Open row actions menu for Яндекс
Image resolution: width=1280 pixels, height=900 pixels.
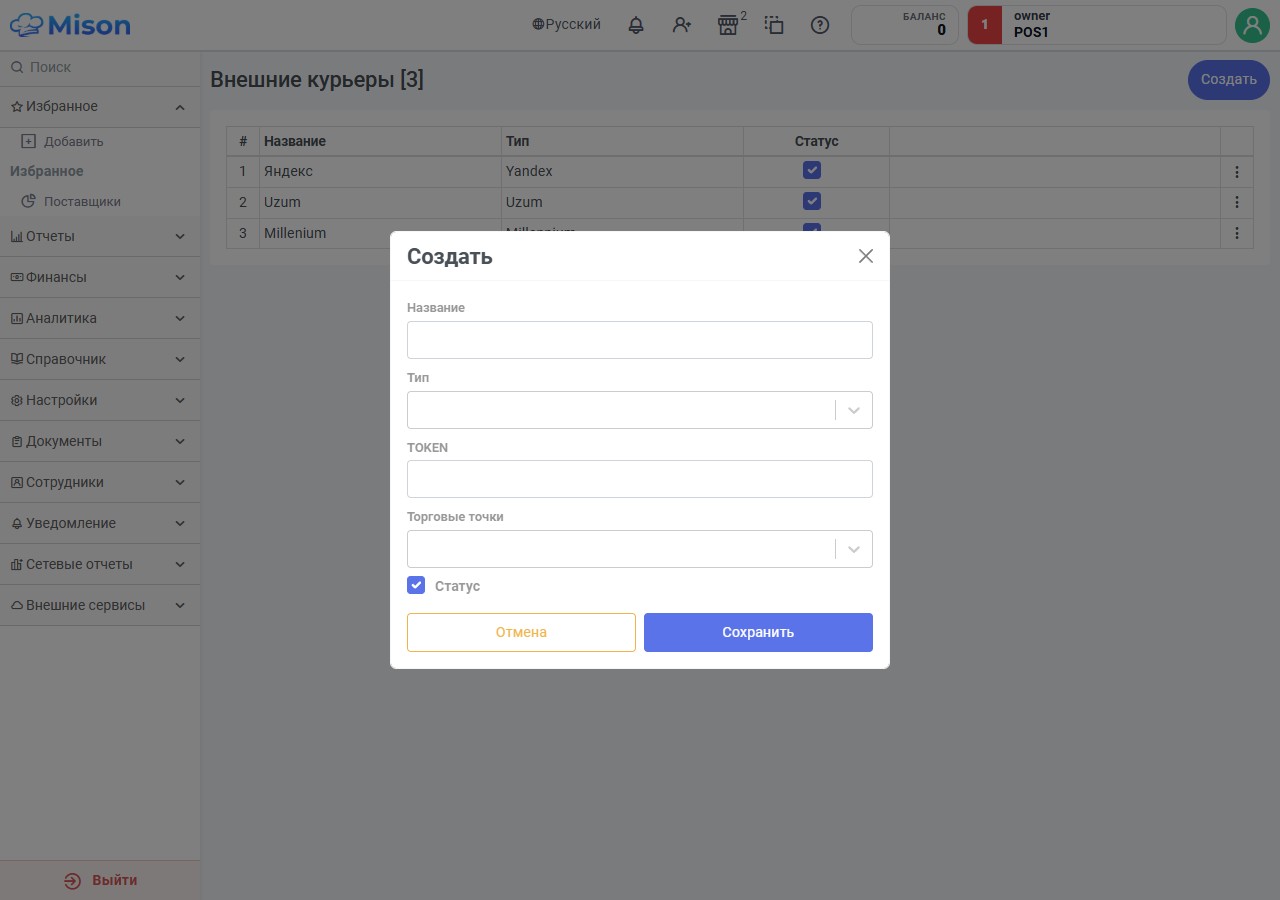[x=1237, y=172]
